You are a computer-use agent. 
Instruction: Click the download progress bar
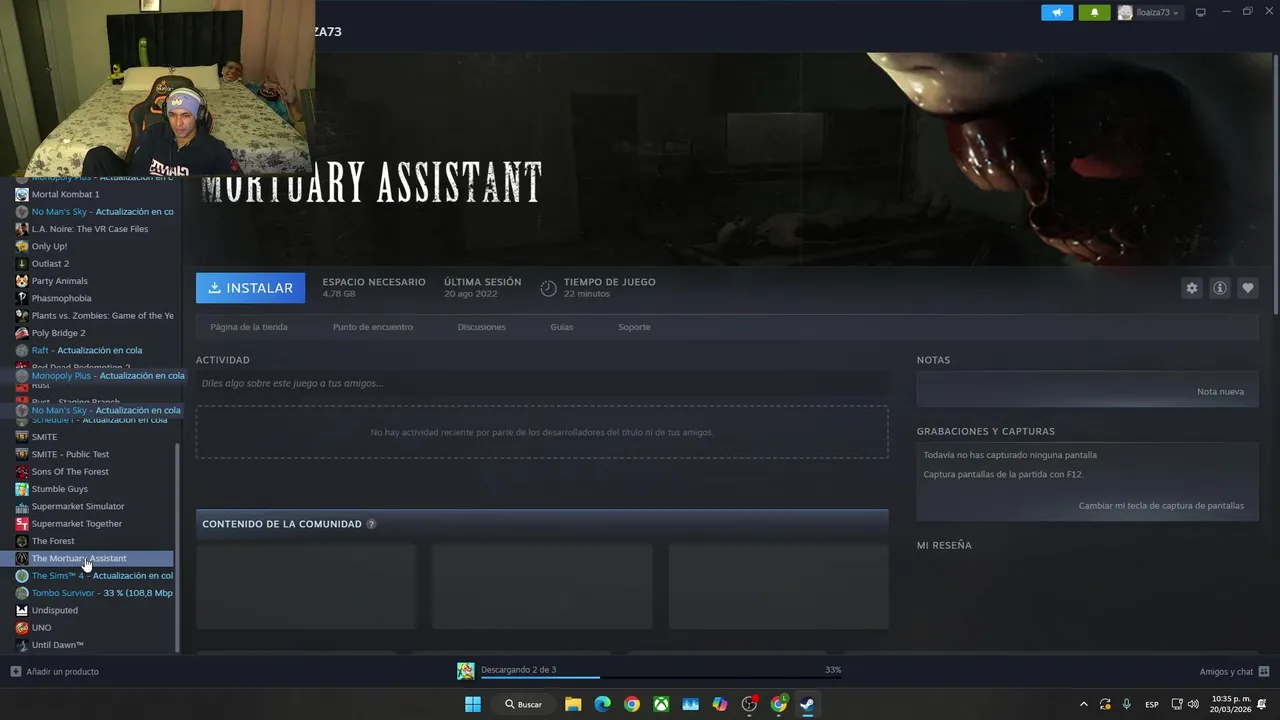tap(661, 678)
